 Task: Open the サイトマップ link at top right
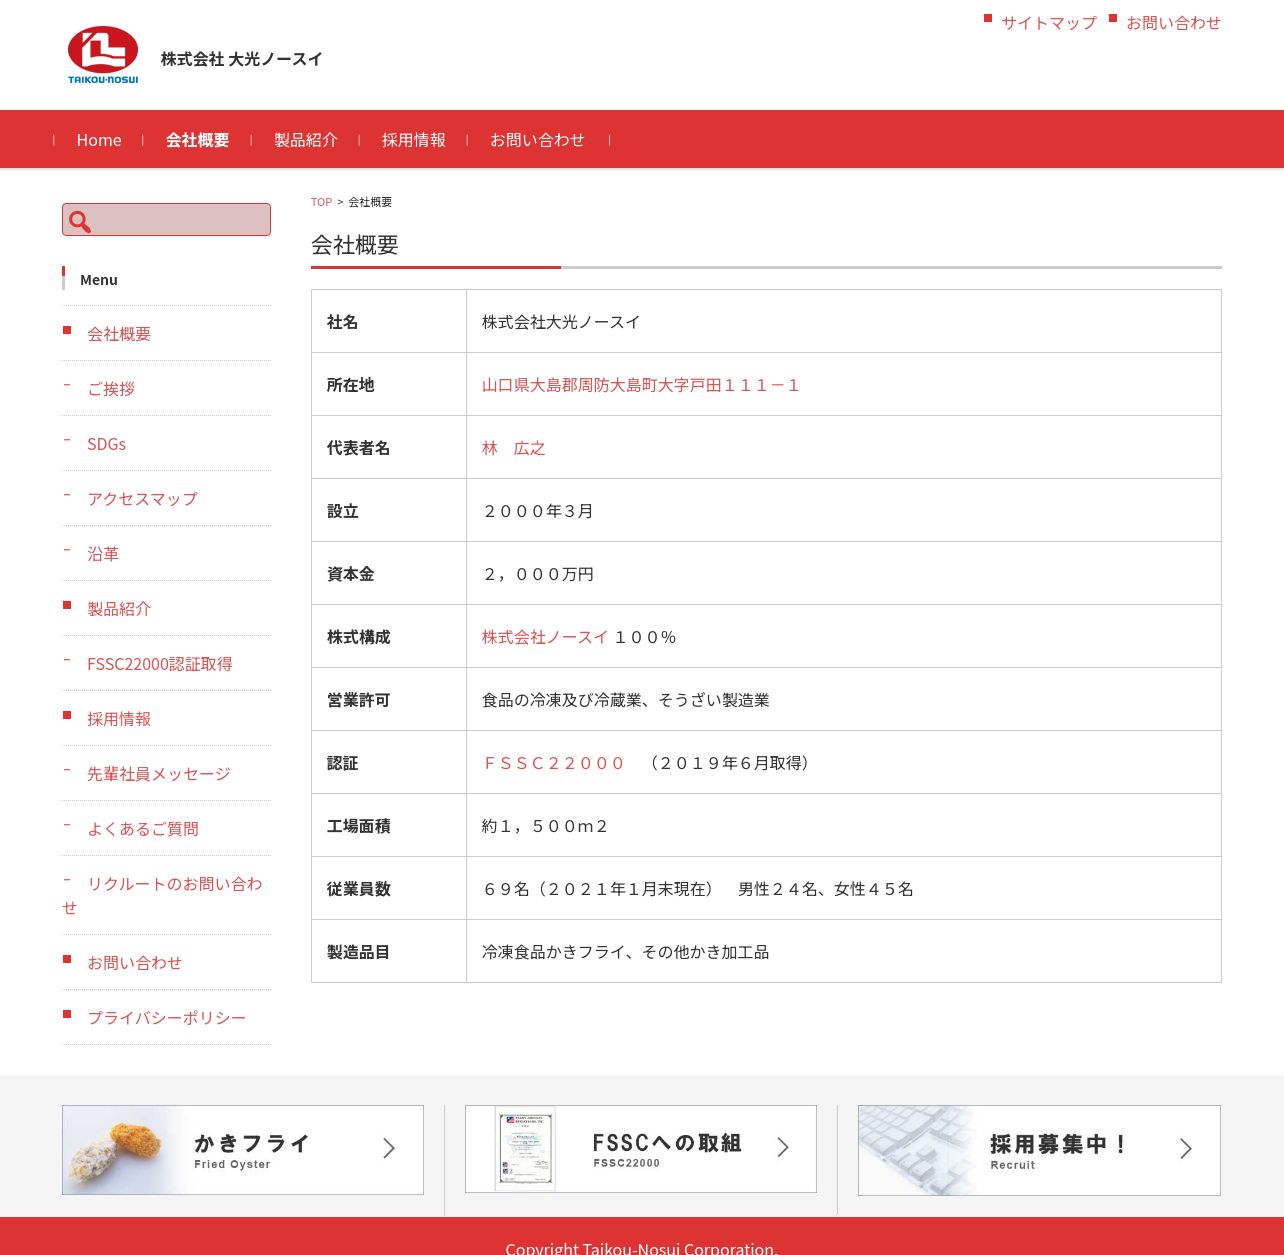point(1049,23)
